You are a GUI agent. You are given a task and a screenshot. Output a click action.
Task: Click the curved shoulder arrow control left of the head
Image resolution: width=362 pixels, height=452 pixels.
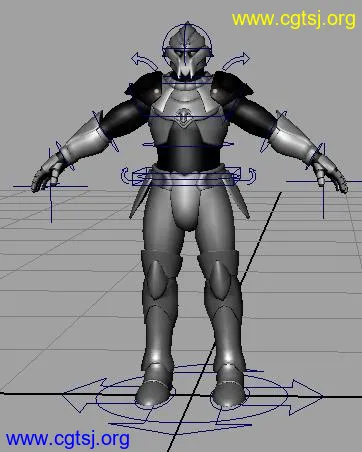pyautogui.click(x=142, y=61)
